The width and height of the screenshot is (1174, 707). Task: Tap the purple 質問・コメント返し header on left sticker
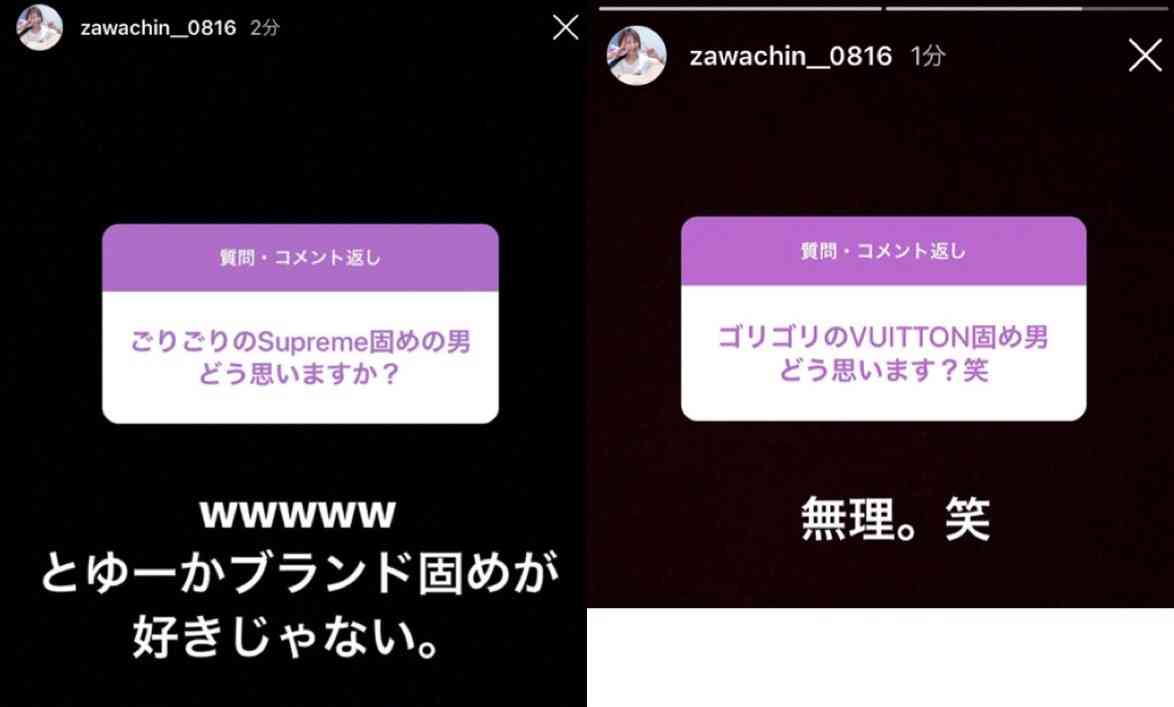coord(300,258)
